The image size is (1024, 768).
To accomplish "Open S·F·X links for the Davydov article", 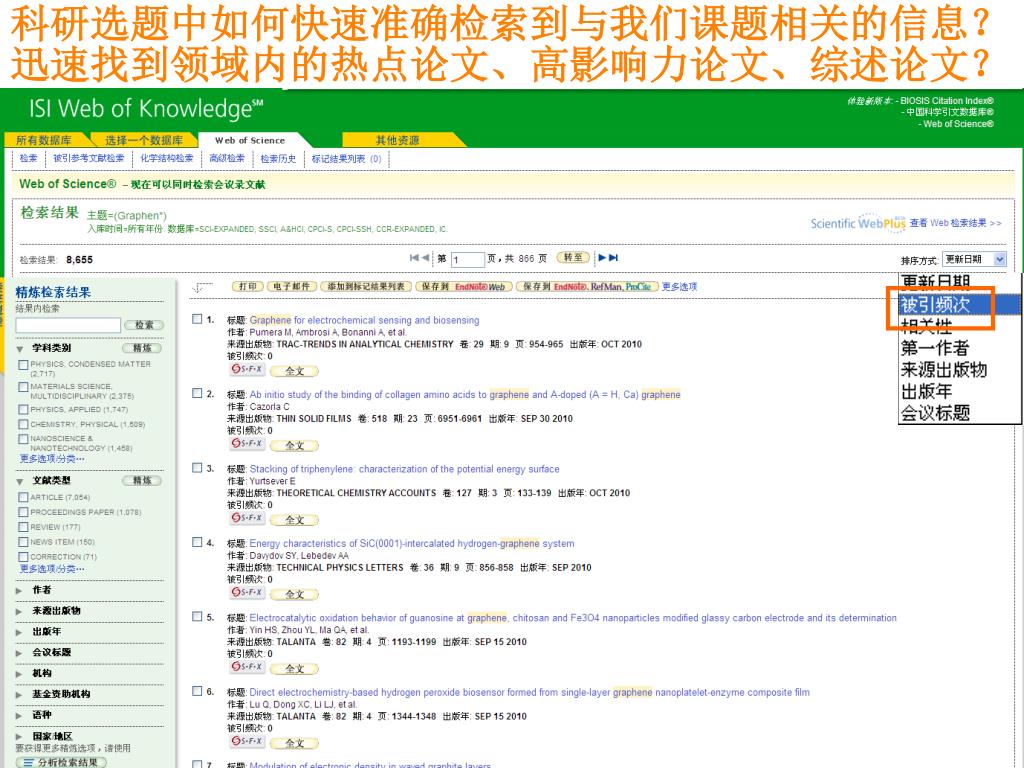I will pos(247,593).
